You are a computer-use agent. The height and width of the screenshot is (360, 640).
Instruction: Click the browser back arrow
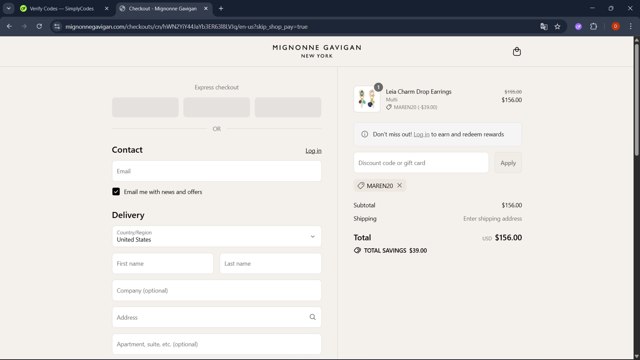pyautogui.click(x=9, y=27)
